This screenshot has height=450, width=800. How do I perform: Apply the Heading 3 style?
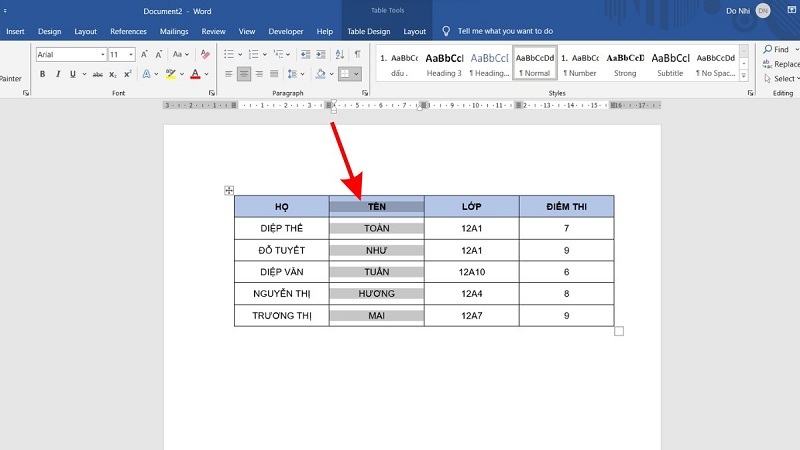[443, 64]
